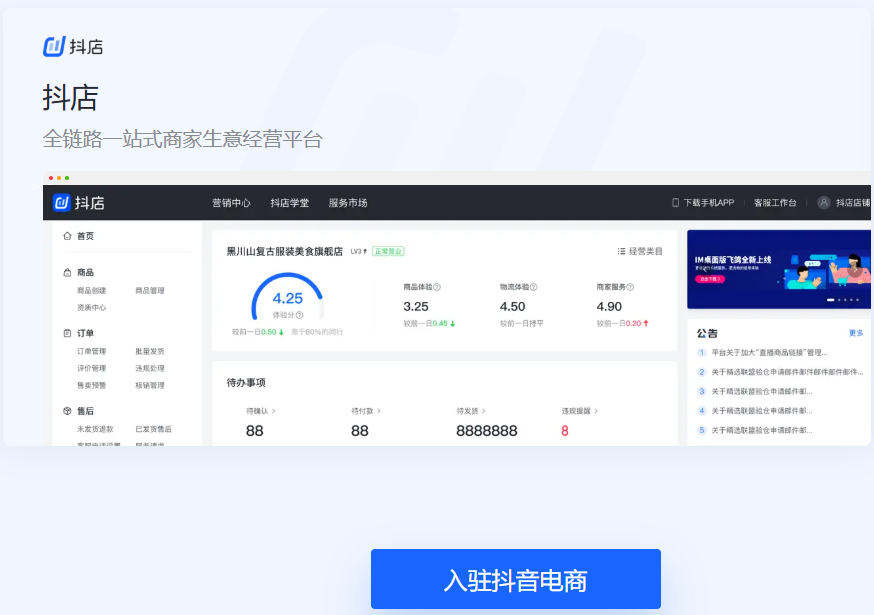Click the bag icon beside 商品

67,272
